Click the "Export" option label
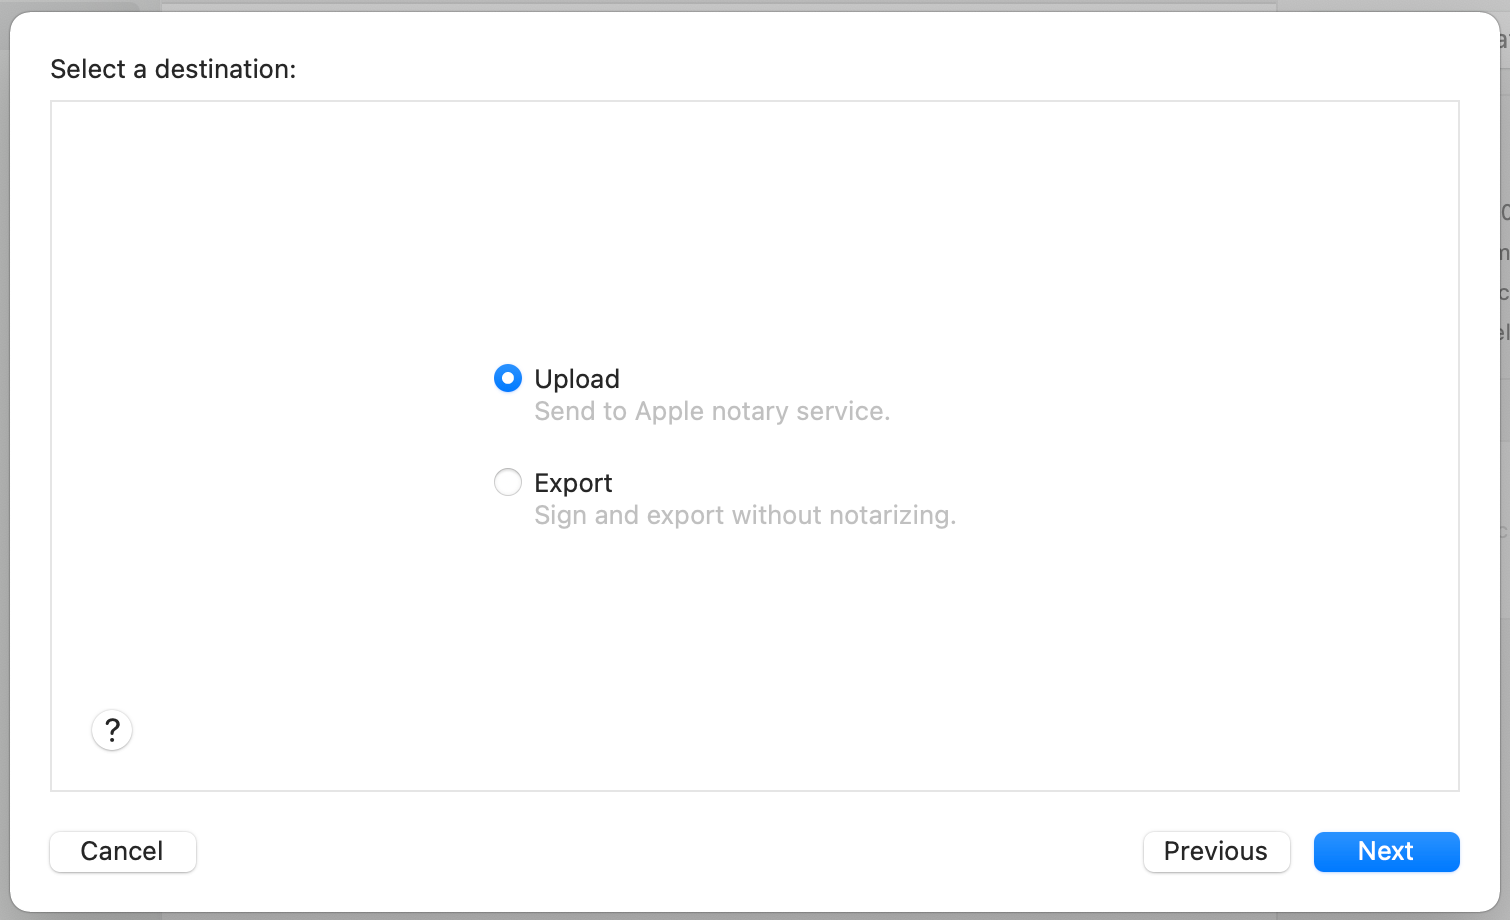 (573, 483)
